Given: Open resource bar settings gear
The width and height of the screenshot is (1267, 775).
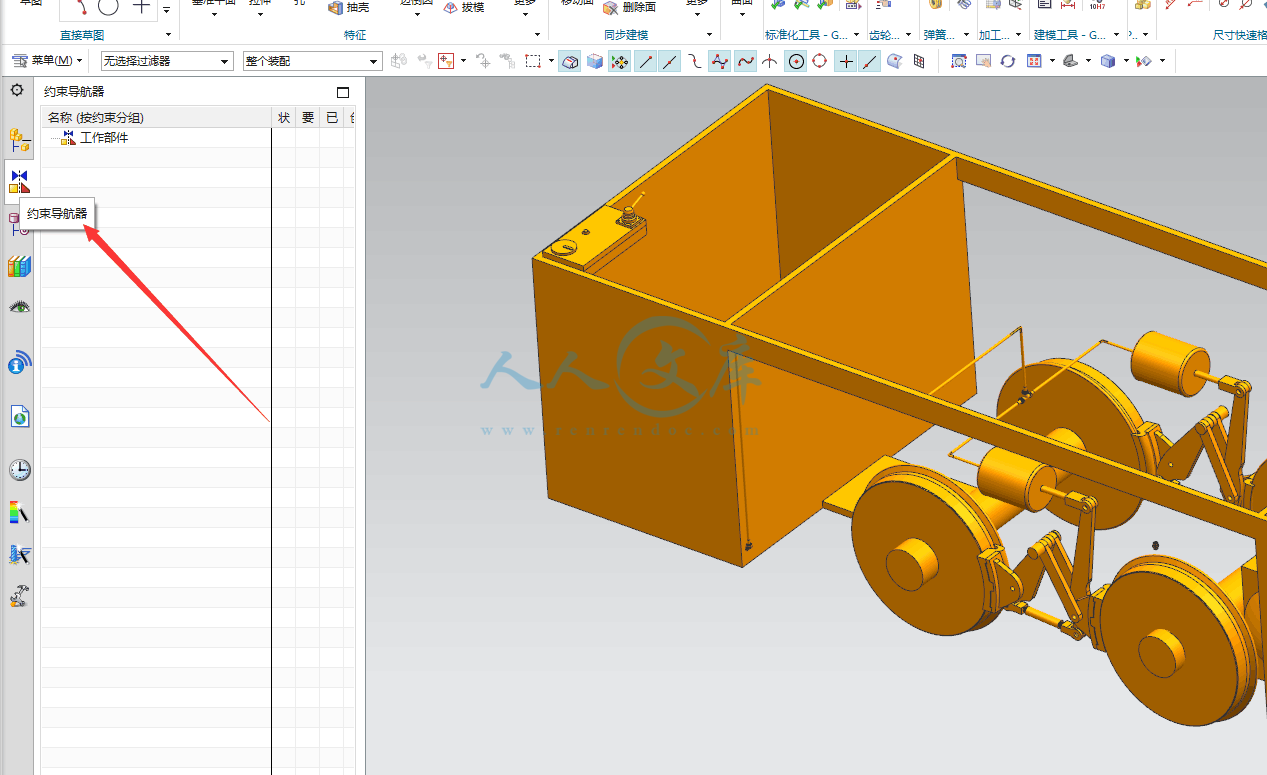Looking at the screenshot, I should pos(17,90).
